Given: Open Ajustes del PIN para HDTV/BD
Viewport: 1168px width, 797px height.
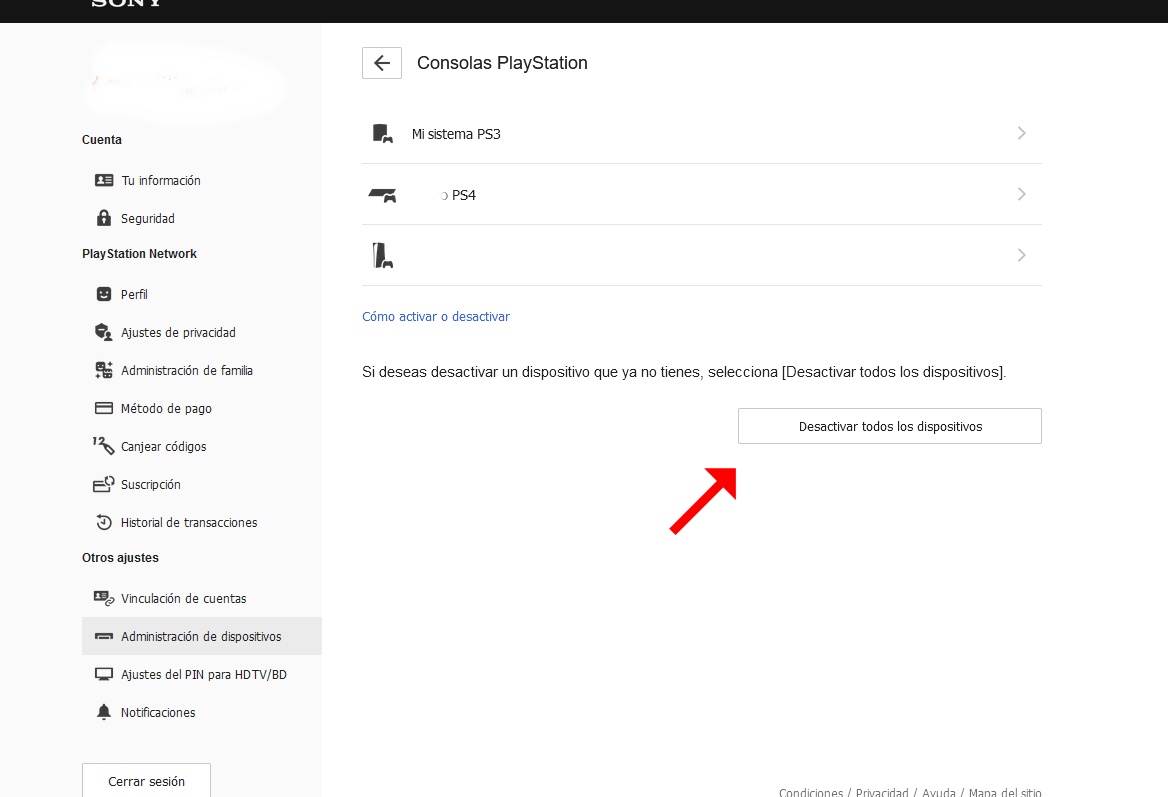Looking at the screenshot, I should pos(203,674).
